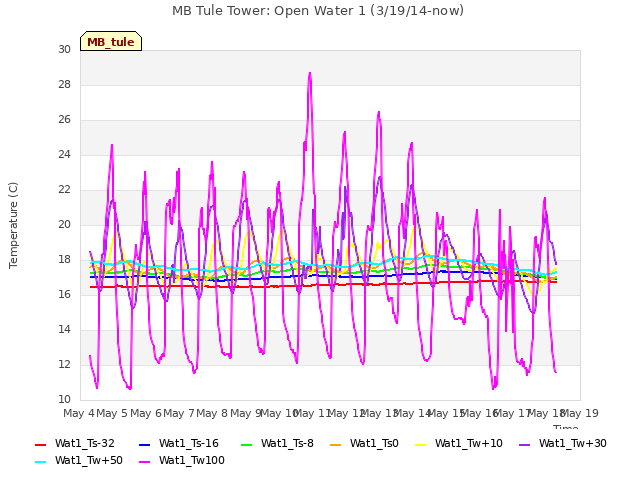Click the 30 y-axis tick label
Viewport: 640px width, 480px height.
[x=64, y=50]
